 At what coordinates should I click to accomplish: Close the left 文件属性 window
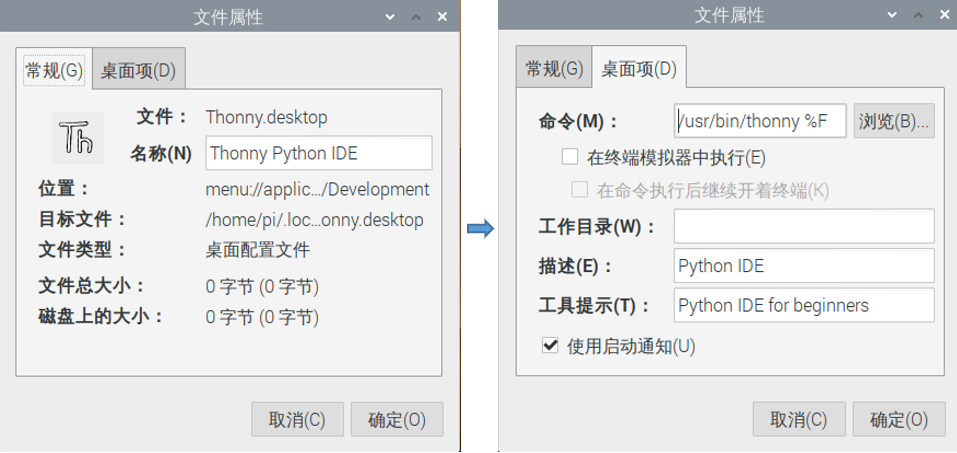[442, 16]
